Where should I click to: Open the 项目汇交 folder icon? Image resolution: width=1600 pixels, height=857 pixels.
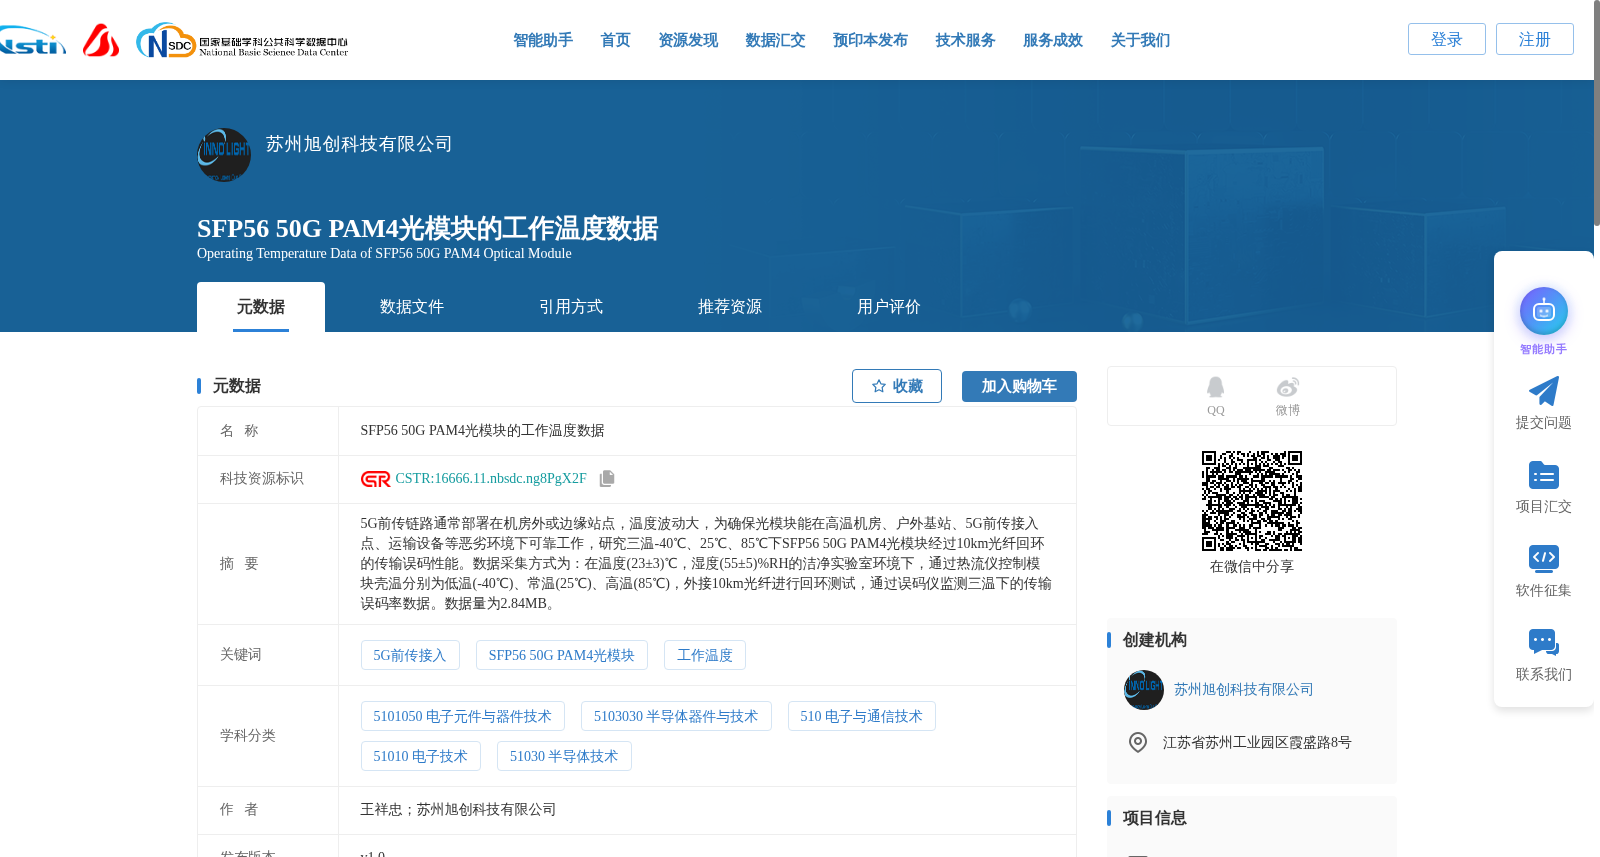[x=1543, y=475]
